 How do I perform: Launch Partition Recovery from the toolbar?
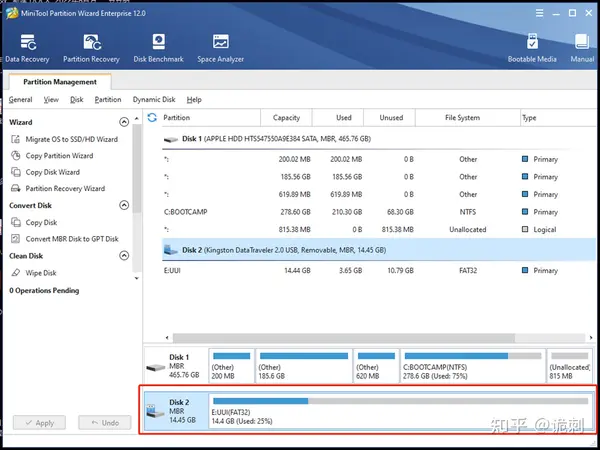(x=91, y=47)
